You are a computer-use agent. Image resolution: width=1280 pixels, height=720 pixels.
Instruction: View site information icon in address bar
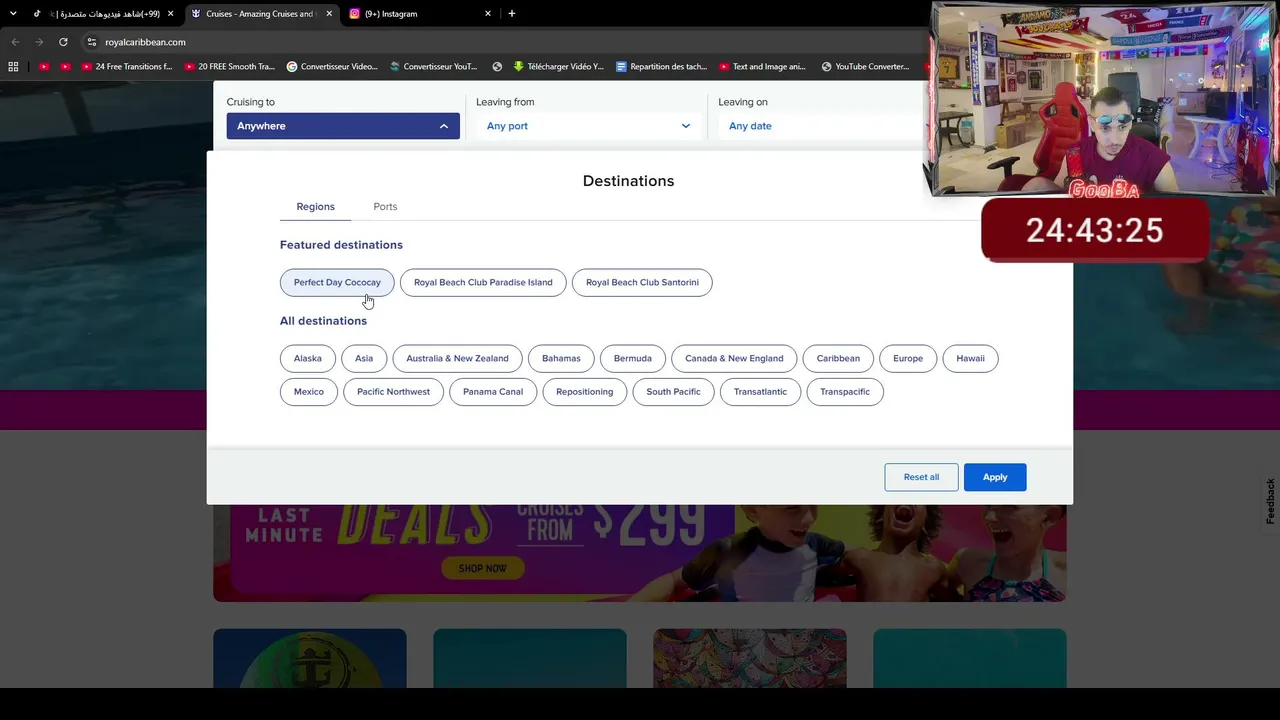coord(92,42)
